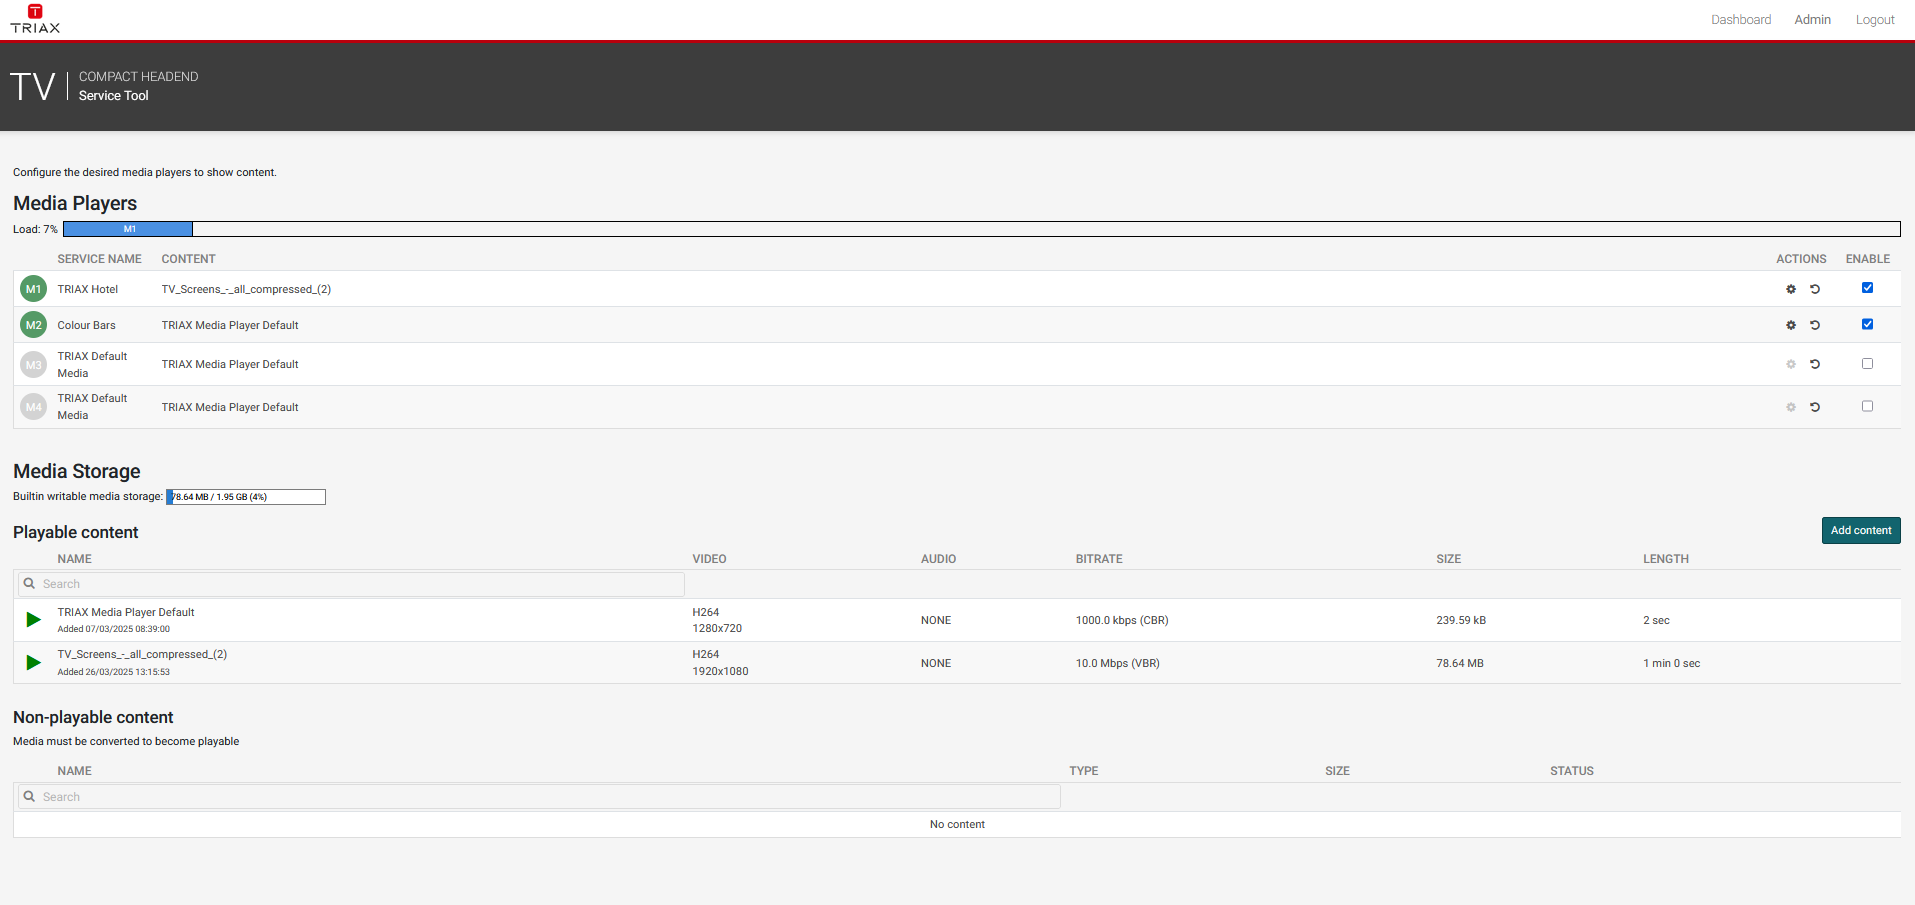Click the SERVICE NAME column header
This screenshot has height=905, width=1915.
(99, 259)
